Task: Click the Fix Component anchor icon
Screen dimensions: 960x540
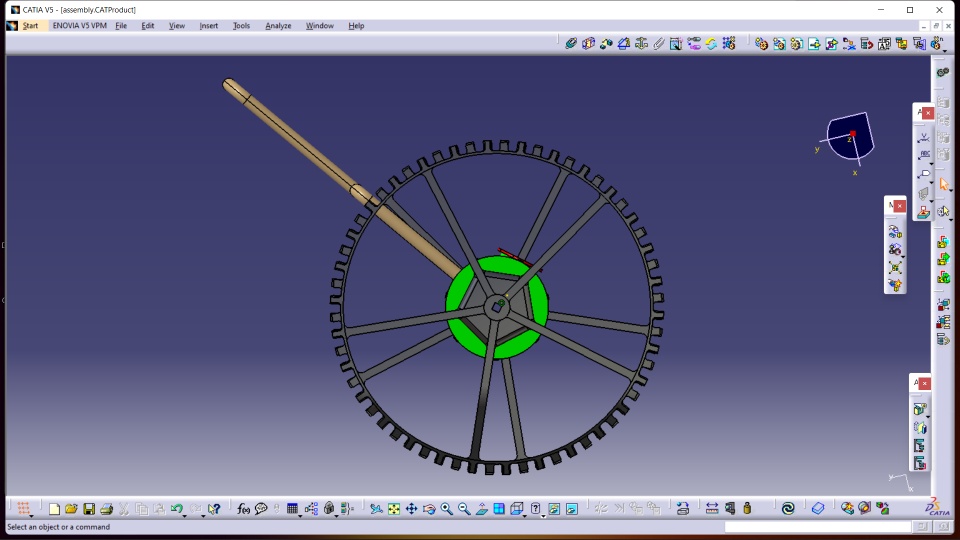Action: point(641,43)
